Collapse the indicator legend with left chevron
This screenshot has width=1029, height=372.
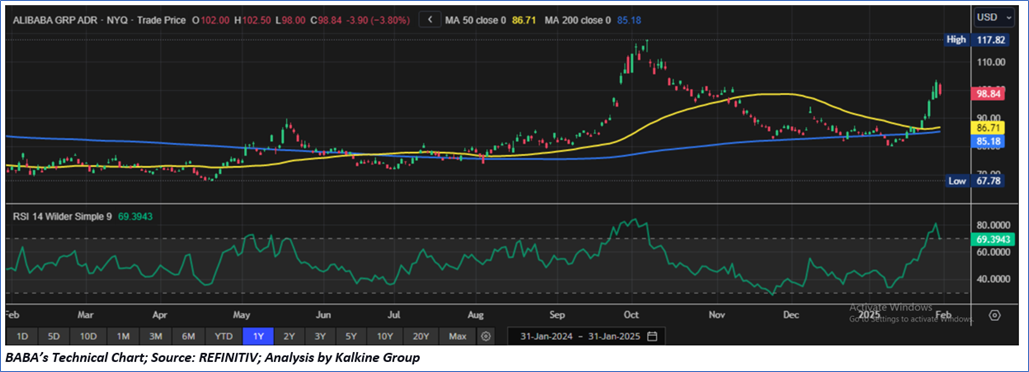430,20
